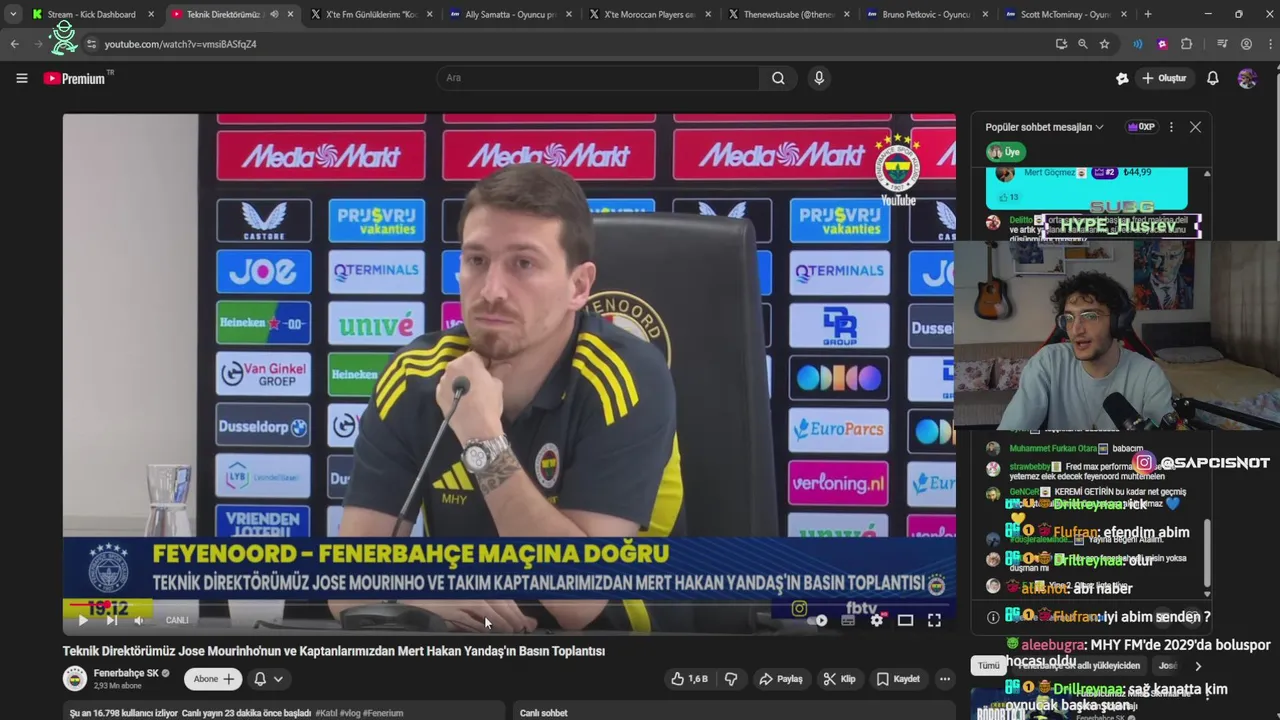Viewport: 1280px width, 720px height.
Task: Switch to Bruno Petkovic browser tab
Action: coord(926,14)
